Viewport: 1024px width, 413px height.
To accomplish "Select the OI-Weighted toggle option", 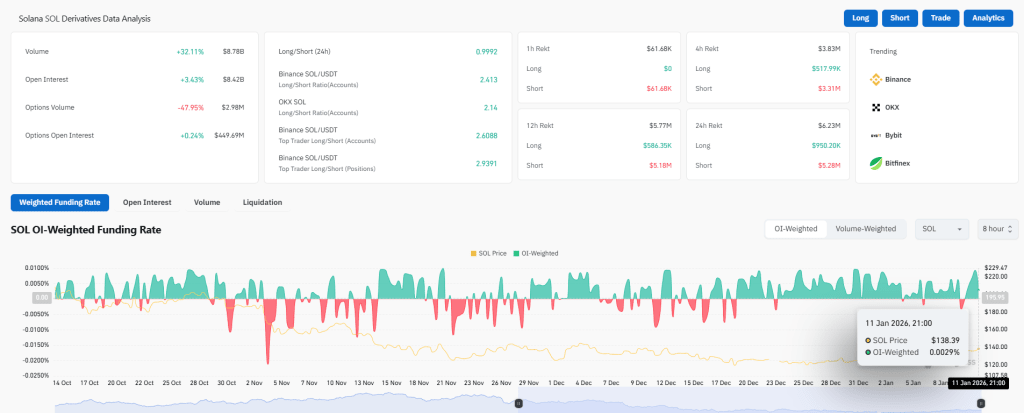I will click(795, 229).
